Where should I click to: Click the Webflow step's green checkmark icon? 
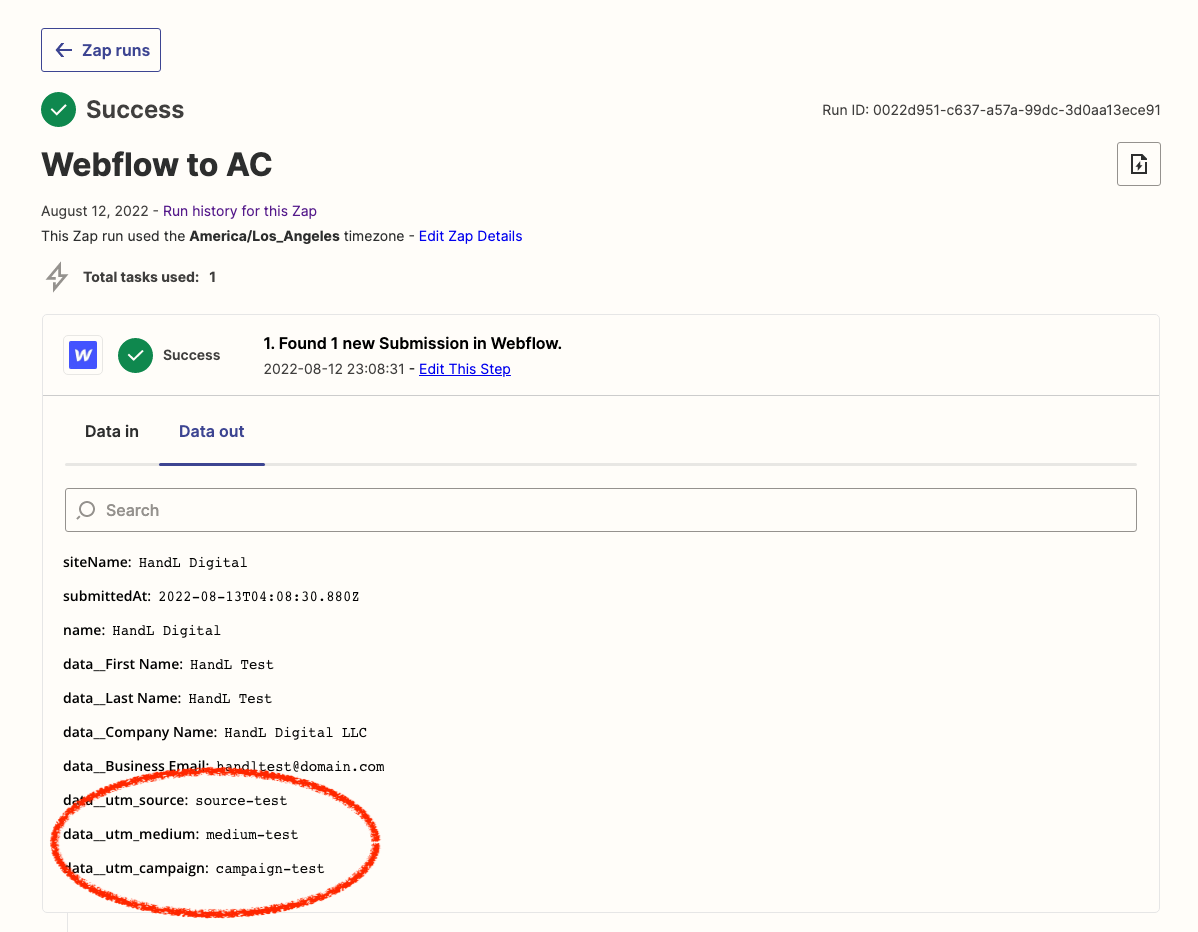pyautogui.click(x=135, y=355)
